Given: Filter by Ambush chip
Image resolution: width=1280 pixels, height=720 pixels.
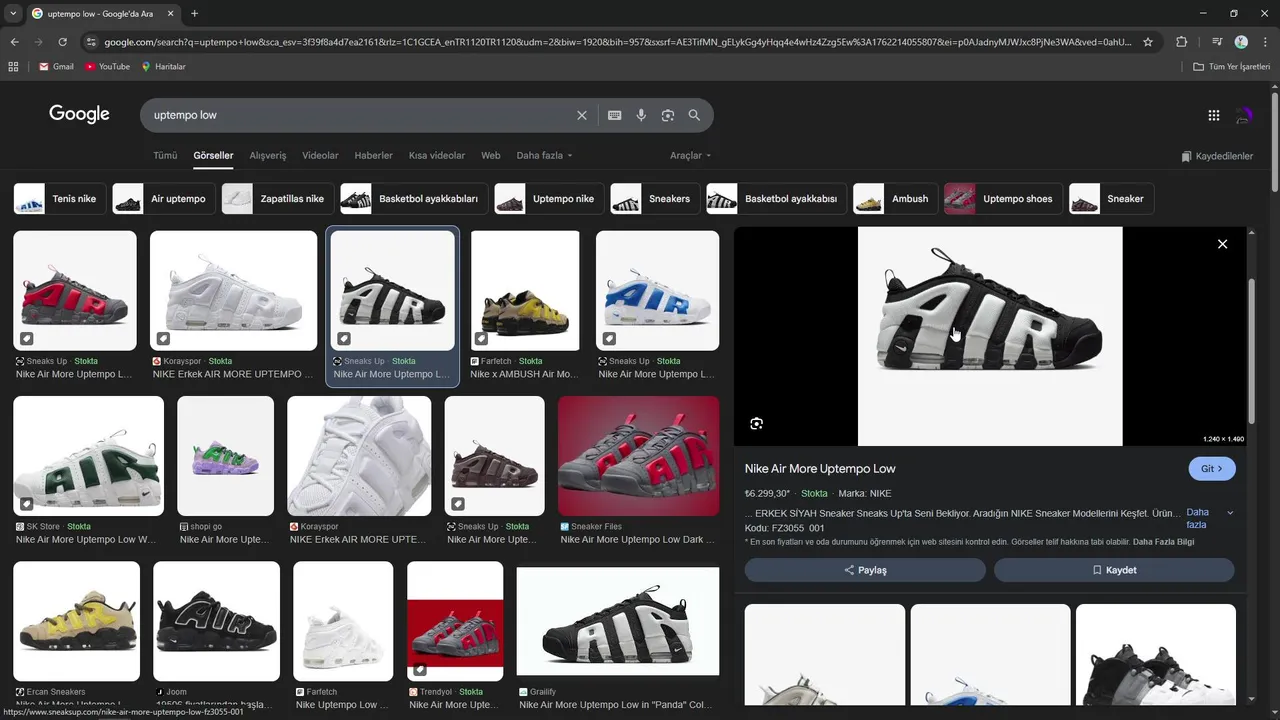Looking at the screenshot, I should pos(896,199).
